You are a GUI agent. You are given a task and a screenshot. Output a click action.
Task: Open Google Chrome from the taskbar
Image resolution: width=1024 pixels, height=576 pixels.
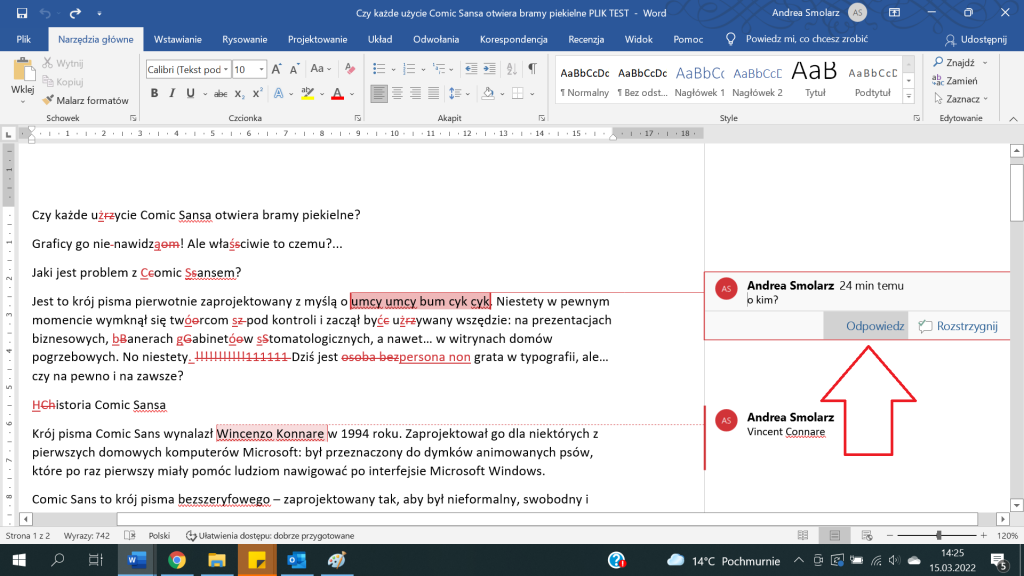point(177,559)
